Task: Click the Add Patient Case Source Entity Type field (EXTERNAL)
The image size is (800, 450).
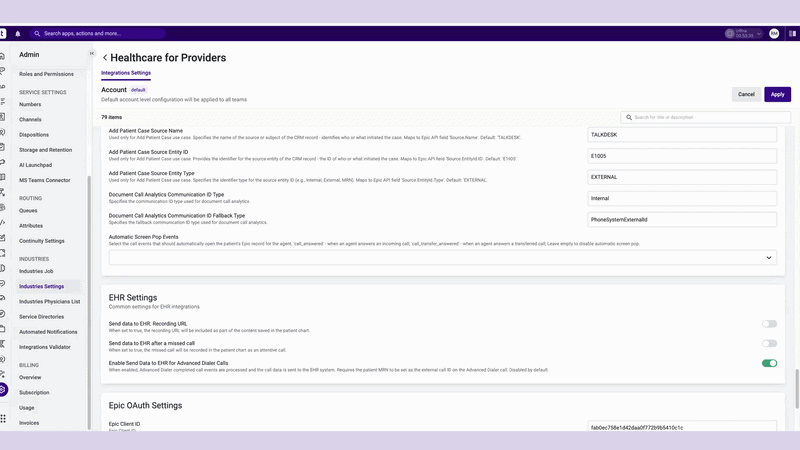Action: [682, 177]
